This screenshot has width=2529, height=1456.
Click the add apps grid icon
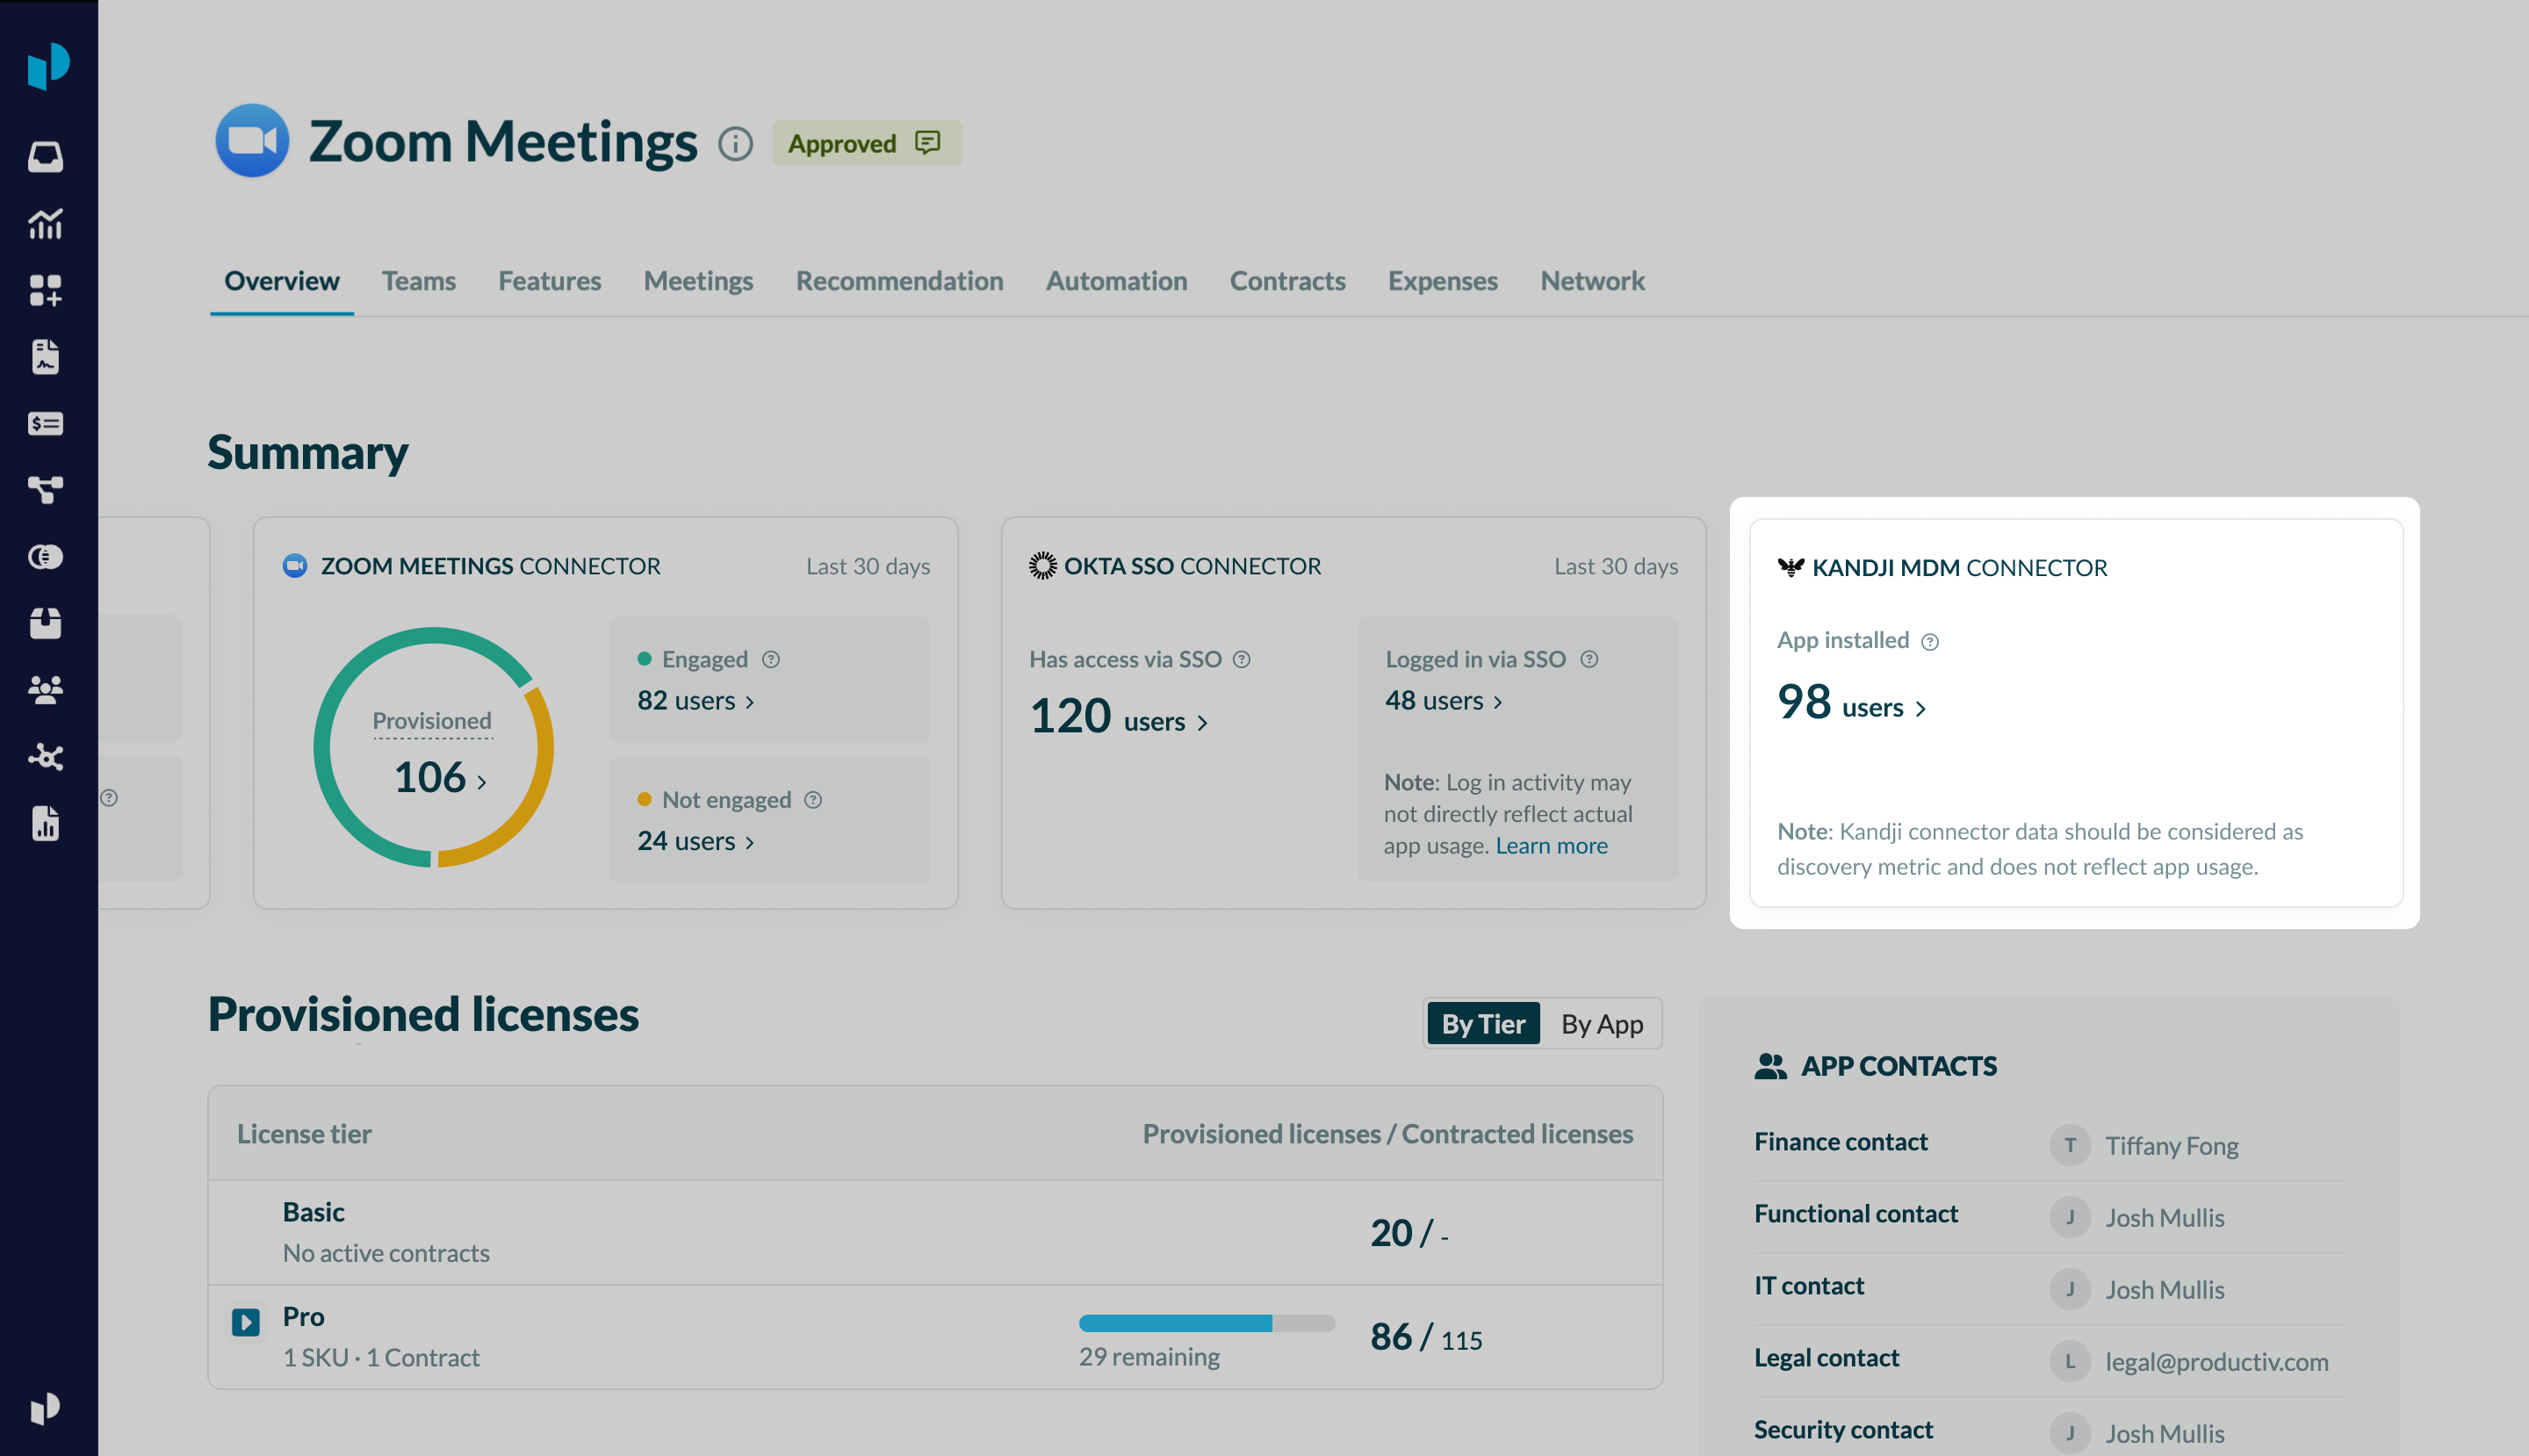point(45,290)
